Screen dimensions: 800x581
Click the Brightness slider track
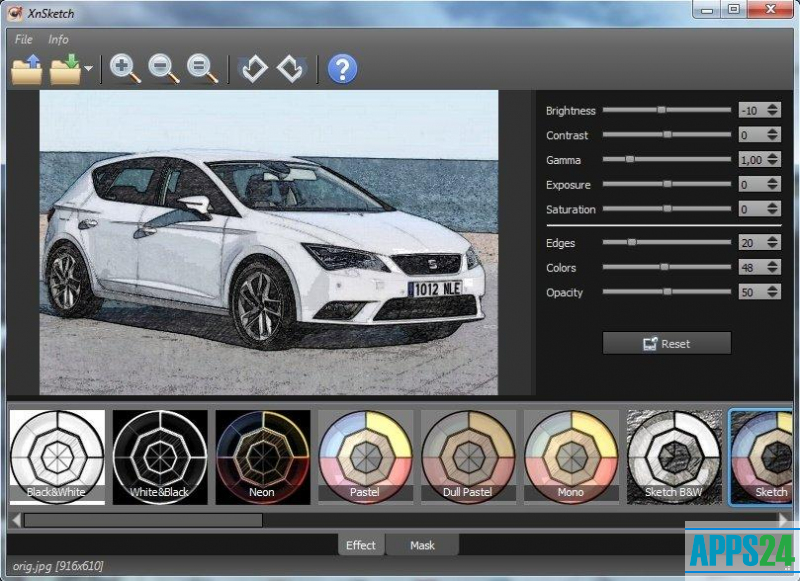[x=667, y=110]
